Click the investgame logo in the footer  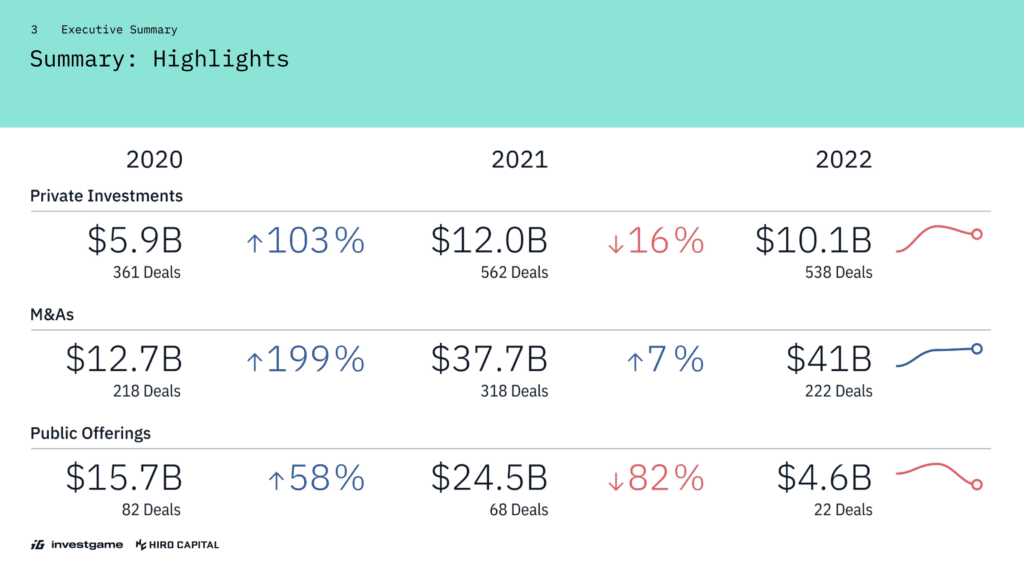tap(77, 545)
